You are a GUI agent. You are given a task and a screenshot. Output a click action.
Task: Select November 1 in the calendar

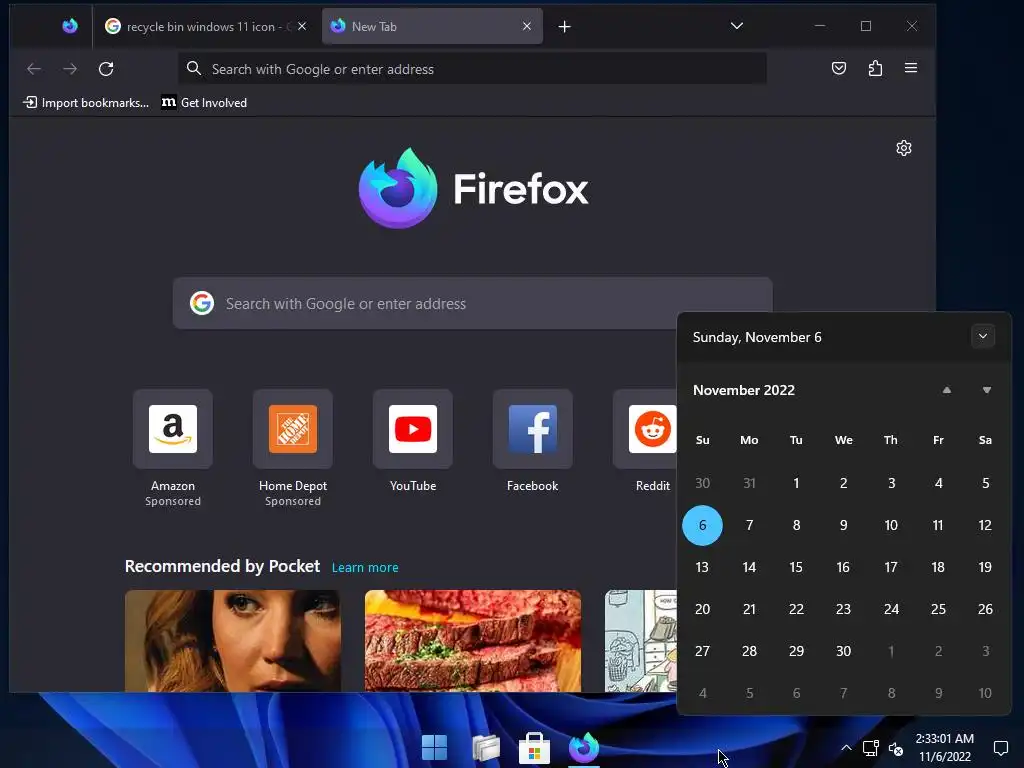point(796,483)
